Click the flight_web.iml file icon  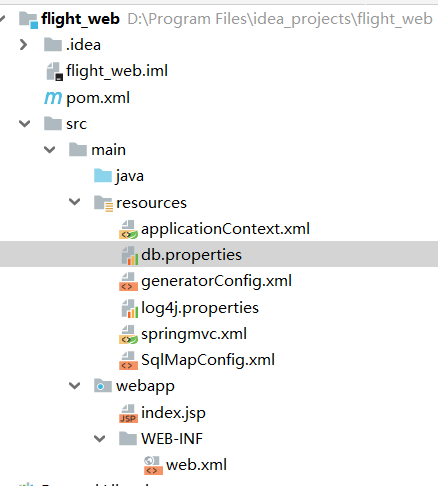[x=54, y=71]
